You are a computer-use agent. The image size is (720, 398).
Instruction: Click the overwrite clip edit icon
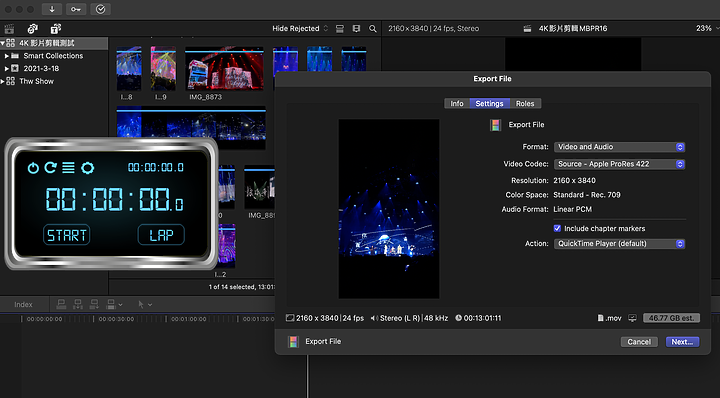[111, 304]
